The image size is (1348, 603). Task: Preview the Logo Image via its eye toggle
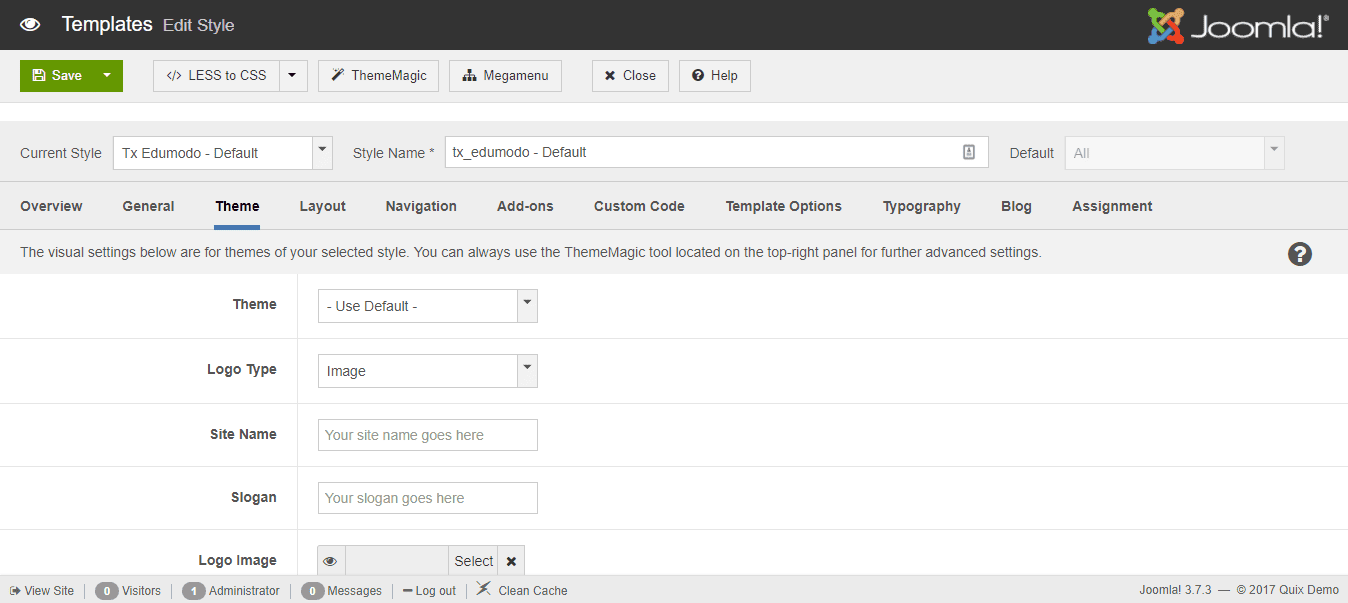[x=330, y=560]
